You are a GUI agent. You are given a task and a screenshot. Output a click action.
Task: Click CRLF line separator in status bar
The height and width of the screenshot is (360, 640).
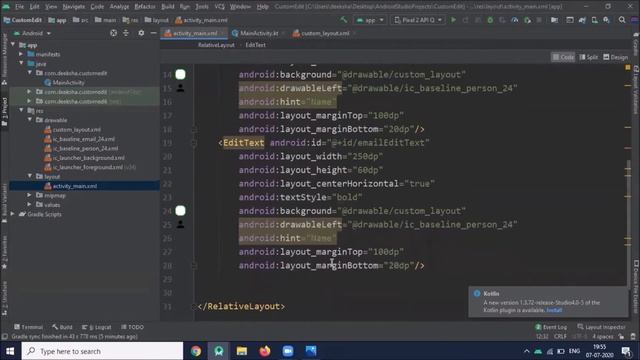point(560,336)
